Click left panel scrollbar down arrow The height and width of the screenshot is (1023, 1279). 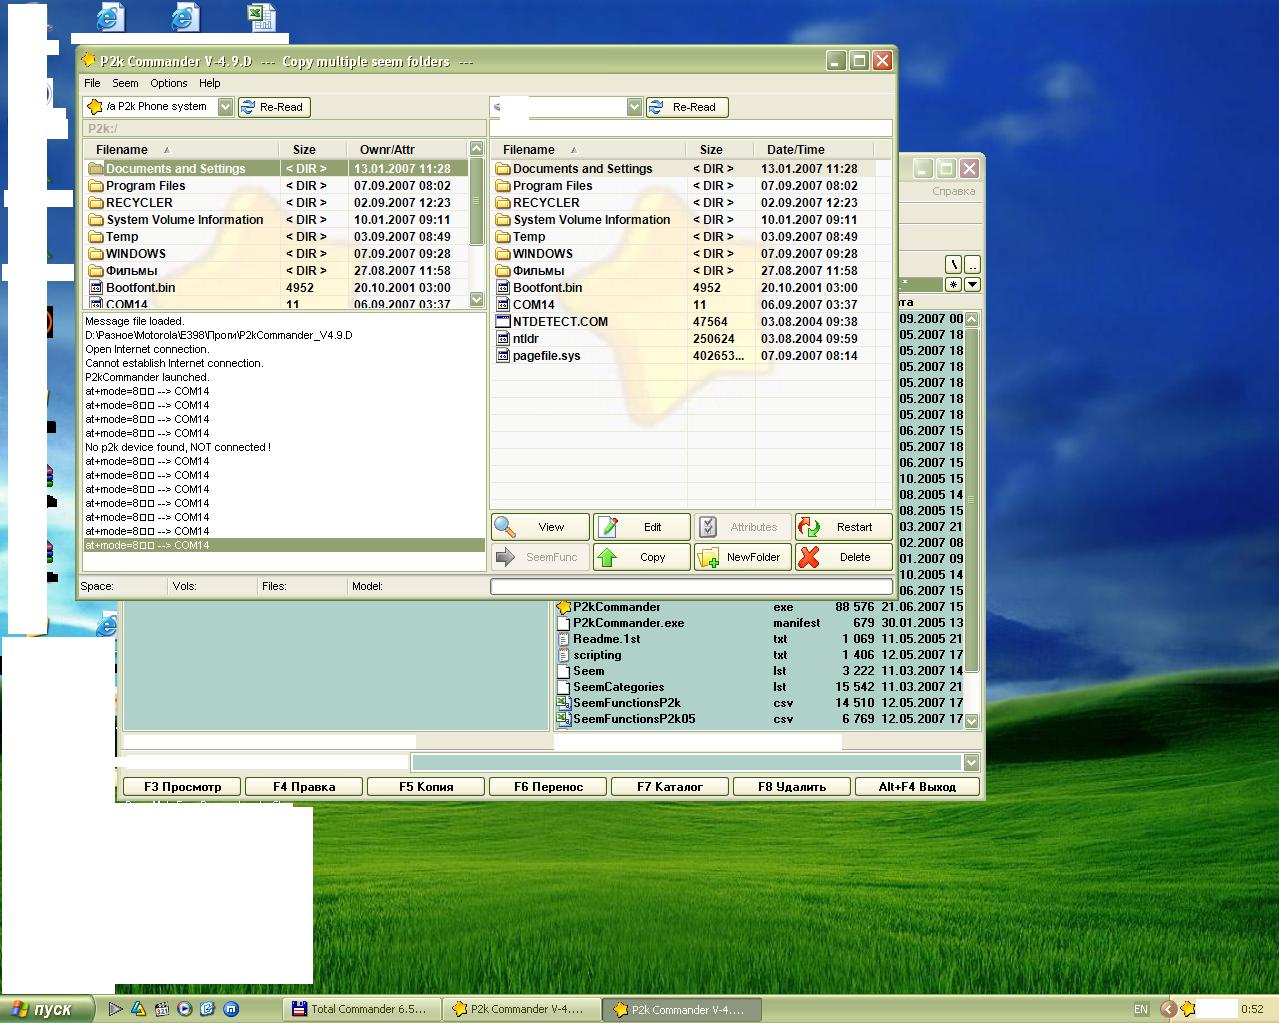point(477,299)
